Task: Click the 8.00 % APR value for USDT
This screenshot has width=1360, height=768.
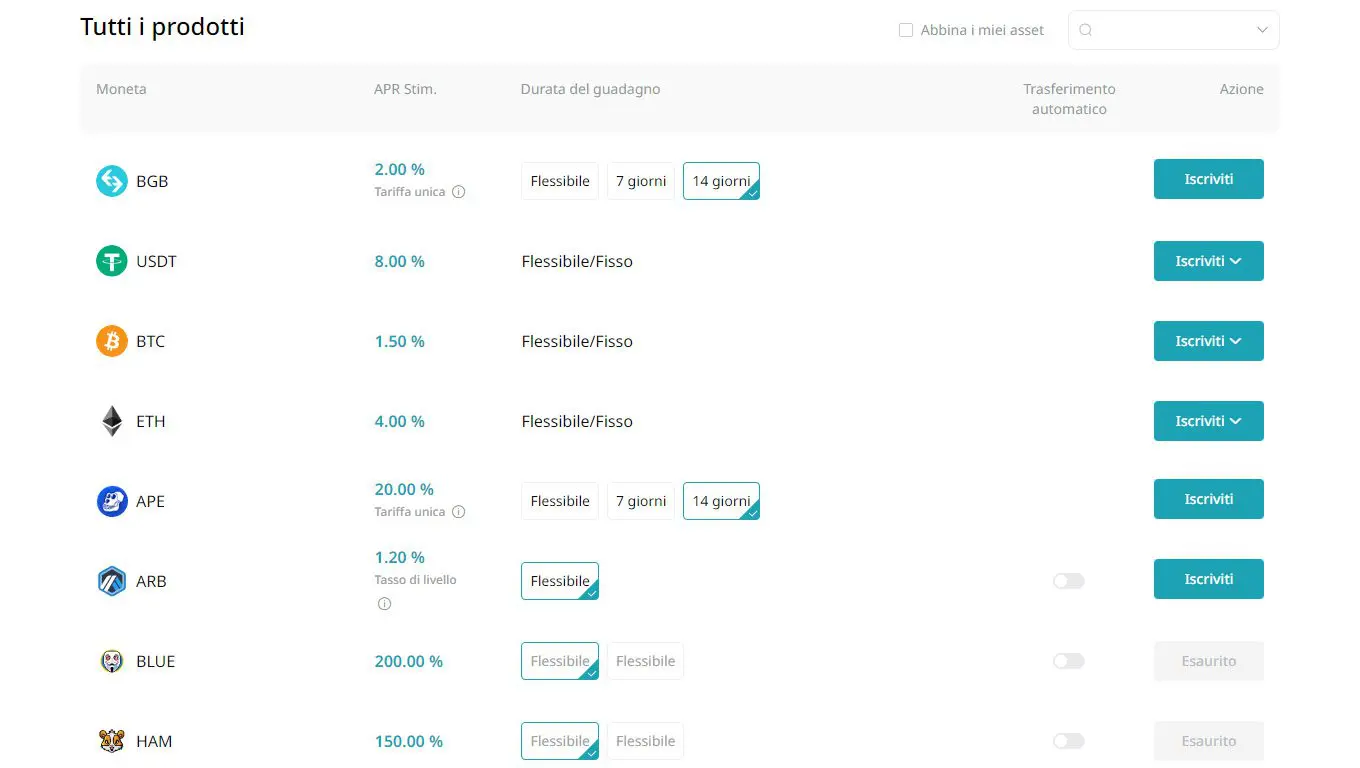Action: coord(399,261)
